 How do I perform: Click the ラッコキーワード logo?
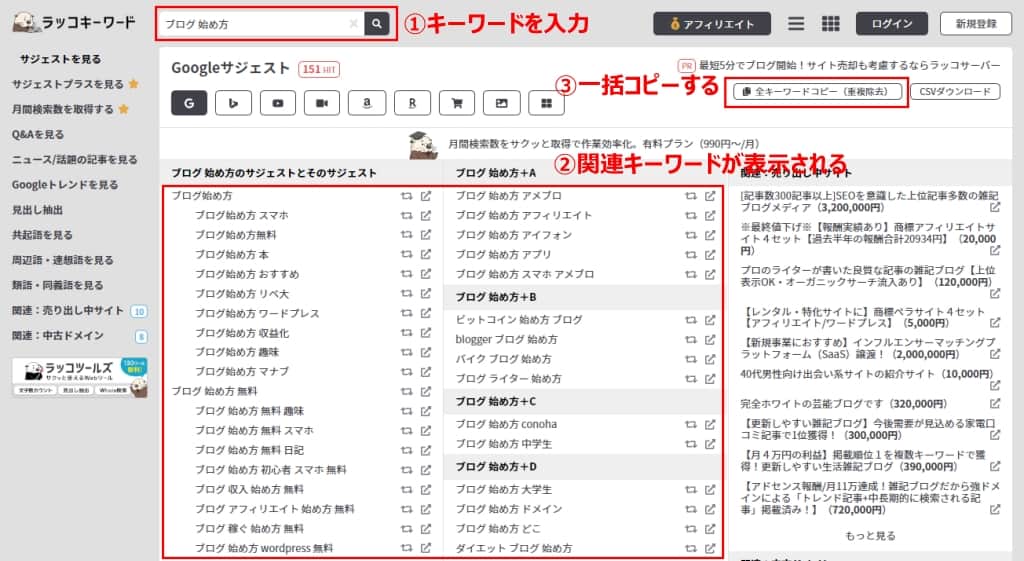[x=74, y=23]
